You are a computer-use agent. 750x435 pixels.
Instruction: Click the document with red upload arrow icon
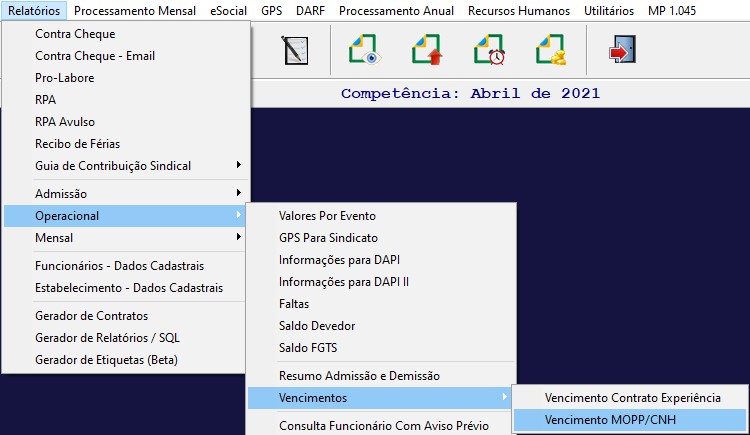click(427, 49)
